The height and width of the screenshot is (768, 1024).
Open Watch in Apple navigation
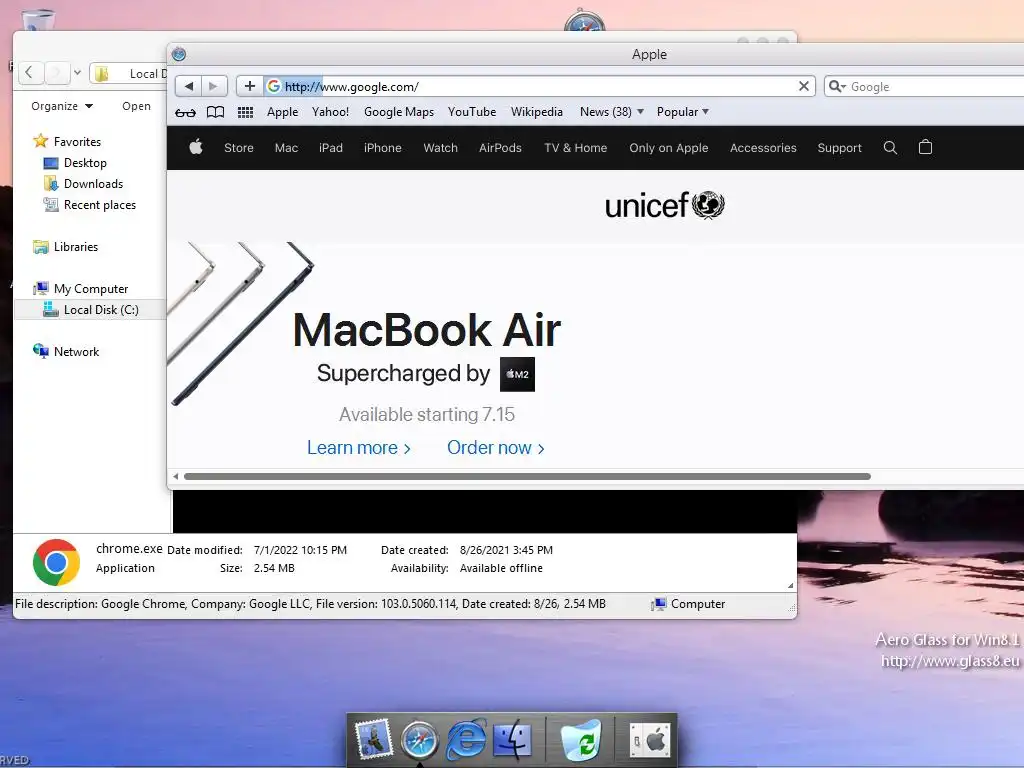tap(440, 148)
